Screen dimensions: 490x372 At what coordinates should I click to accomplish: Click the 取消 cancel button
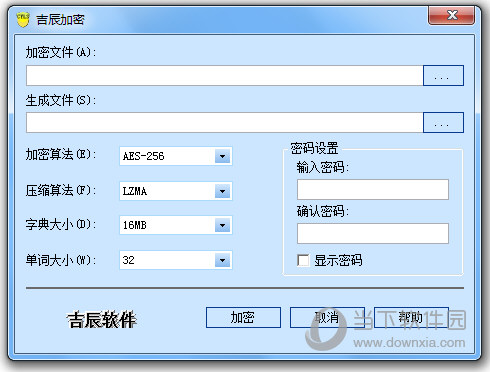click(327, 317)
